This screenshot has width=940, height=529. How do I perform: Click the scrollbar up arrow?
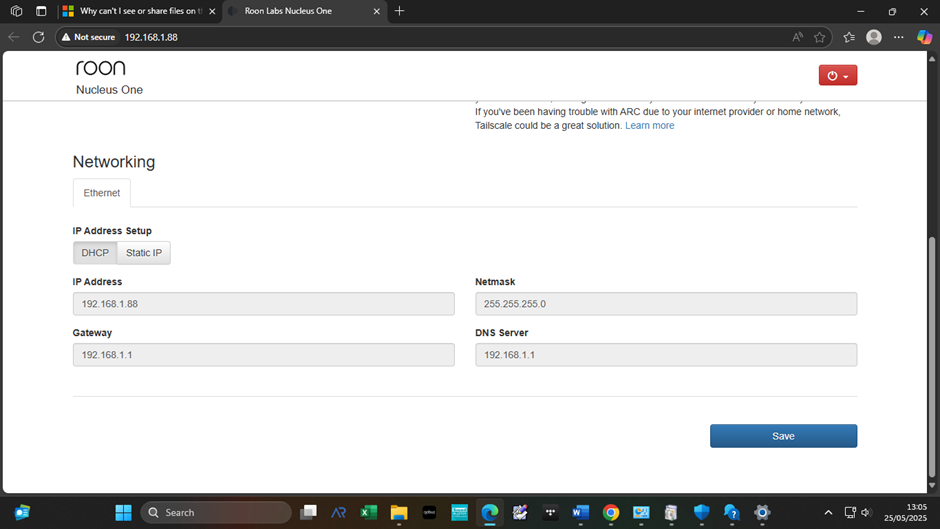932,59
